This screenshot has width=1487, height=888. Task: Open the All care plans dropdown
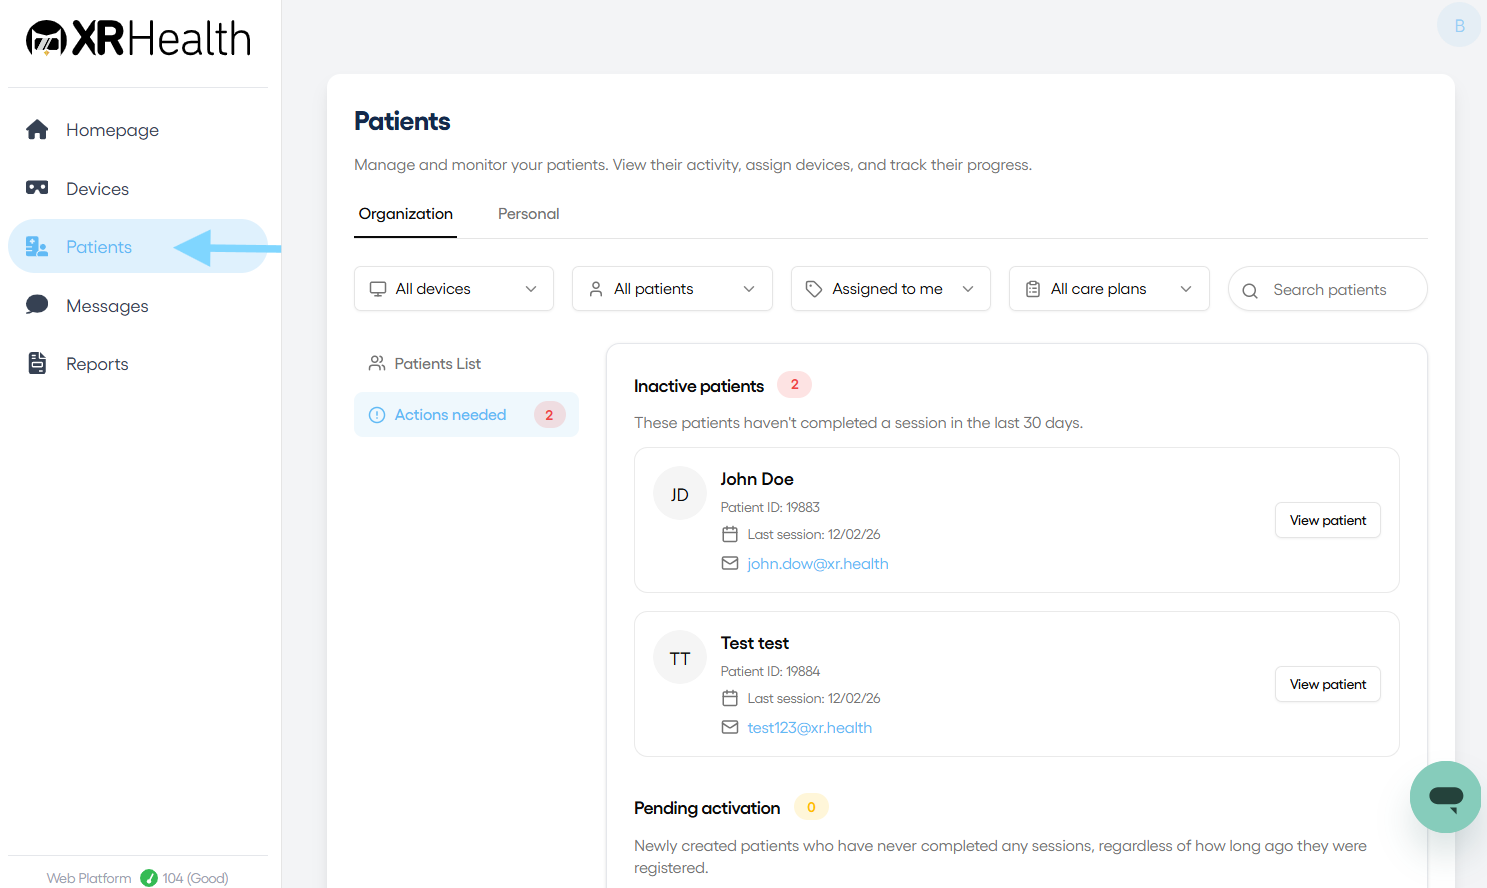click(1109, 289)
